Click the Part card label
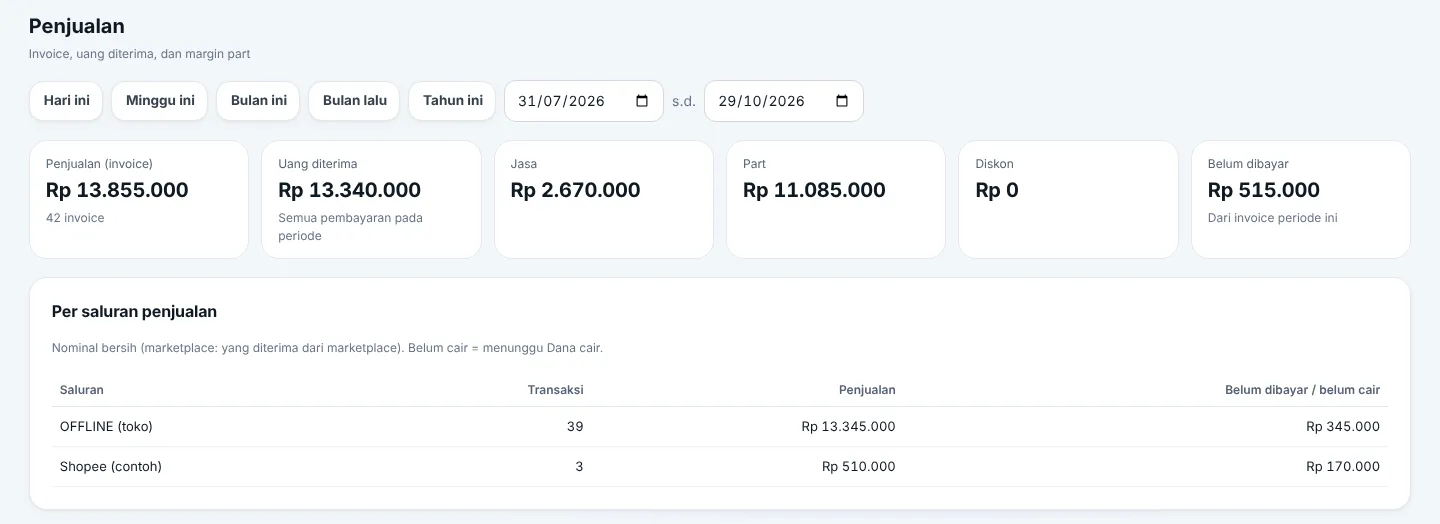1440x524 pixels. point(754,164)
